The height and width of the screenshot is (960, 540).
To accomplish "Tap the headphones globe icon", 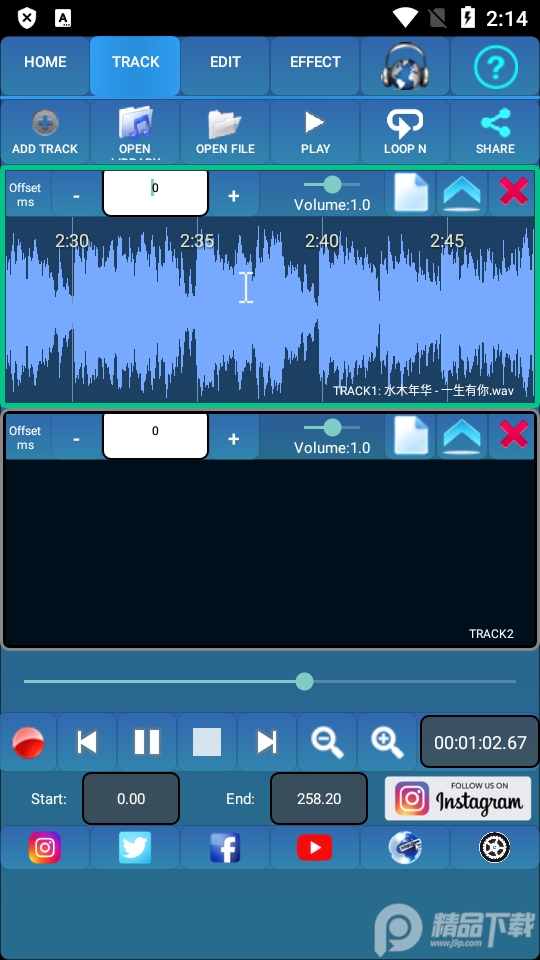I will click(x=405, y=66).
